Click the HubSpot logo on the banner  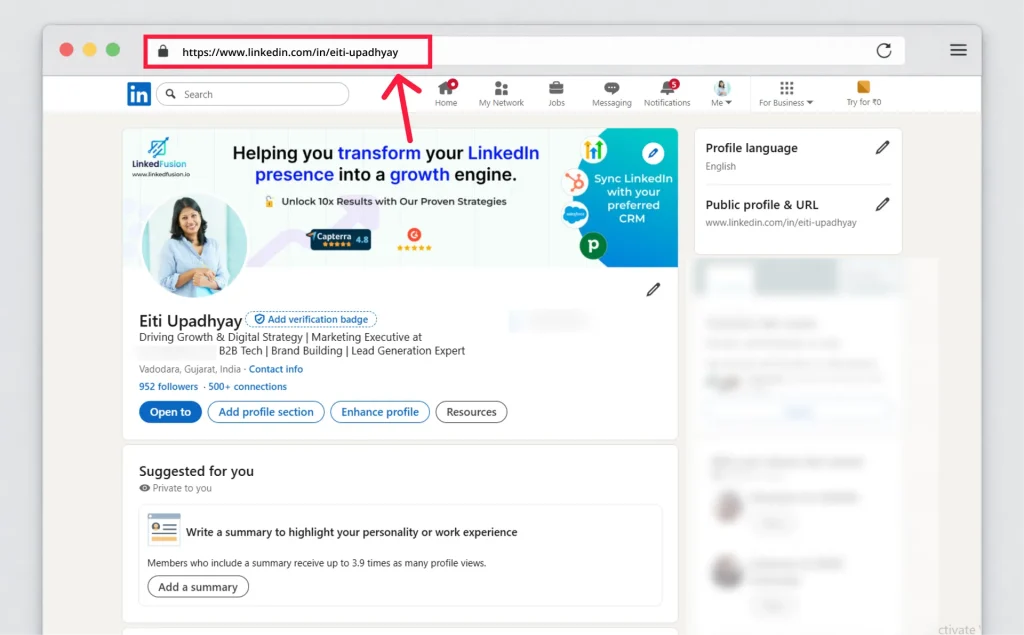575,182
